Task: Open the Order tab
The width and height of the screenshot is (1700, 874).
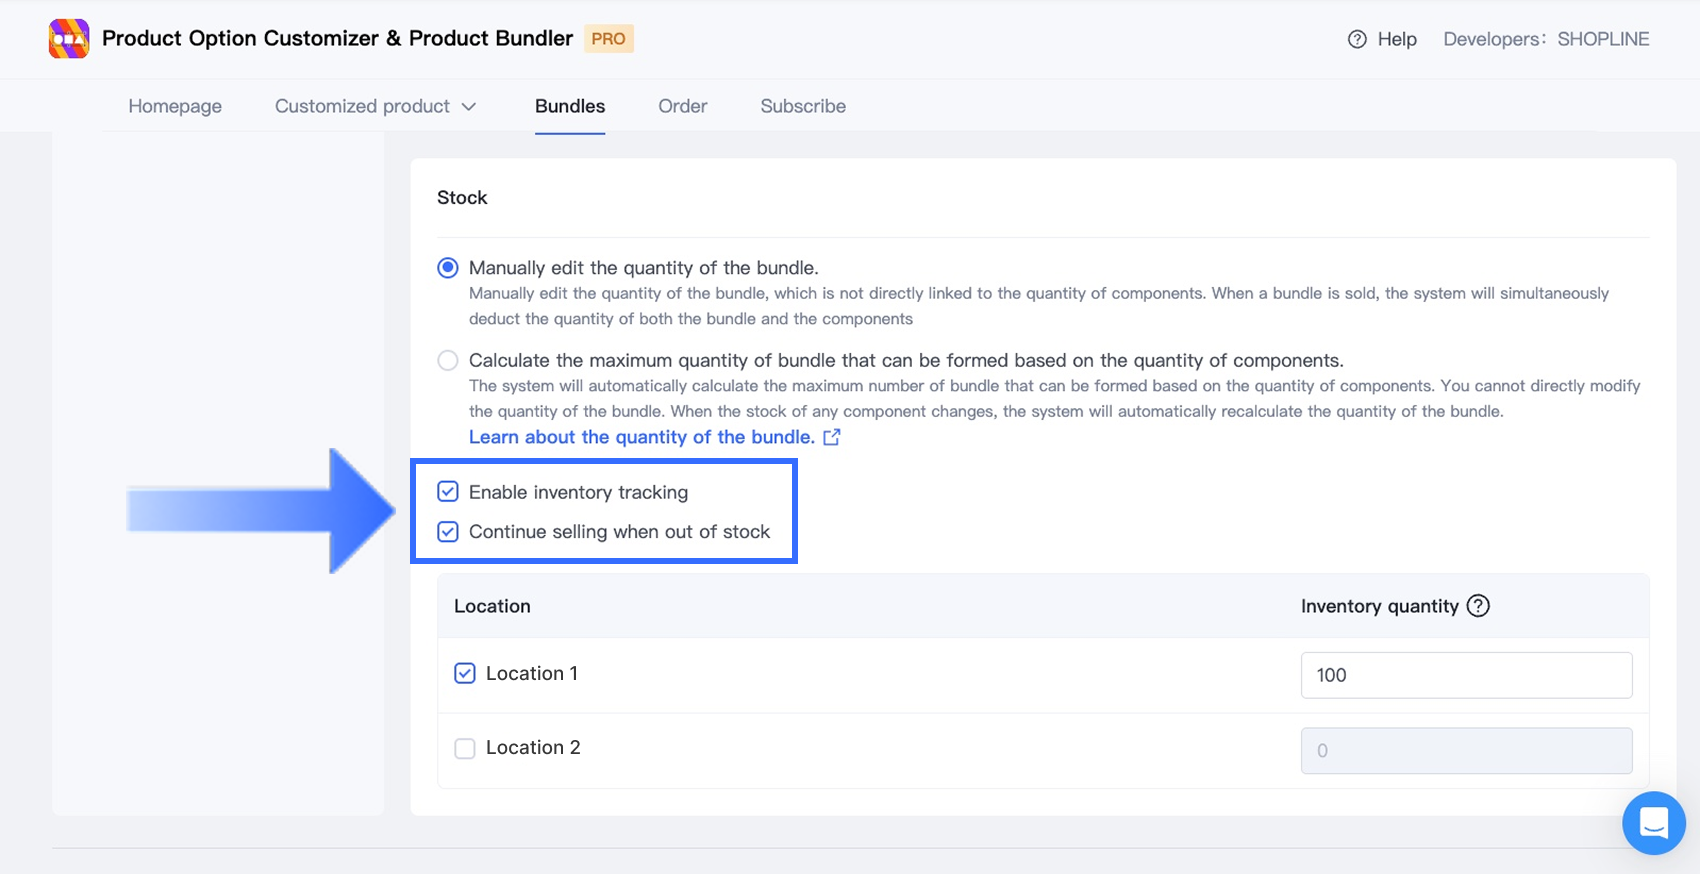Action: click(683, 106)
